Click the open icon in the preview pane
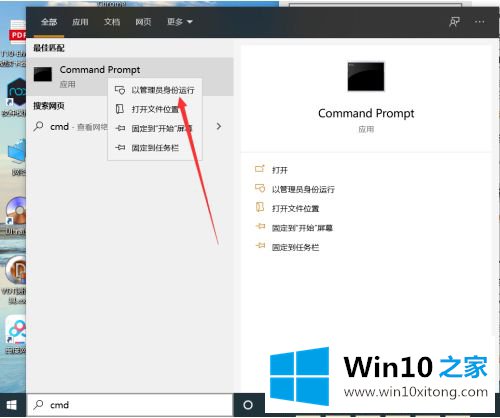The height and width of the screenshot is (418, 500). coord(260,169)
